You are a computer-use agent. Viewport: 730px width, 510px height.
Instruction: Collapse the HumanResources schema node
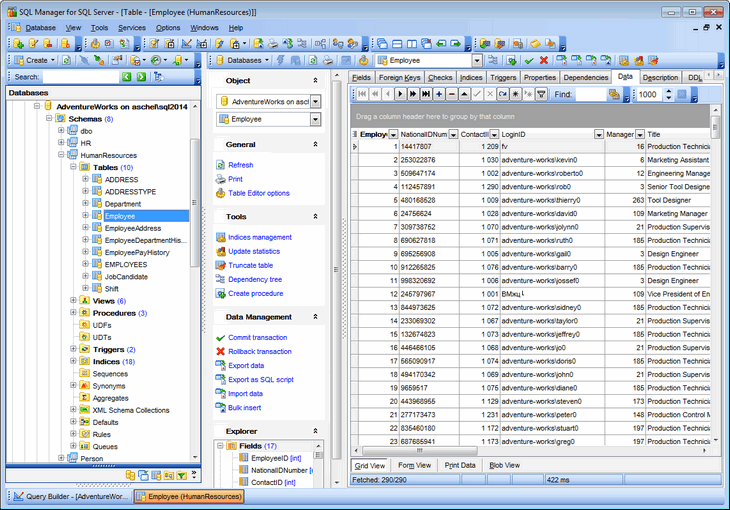(x=61, y=155)
